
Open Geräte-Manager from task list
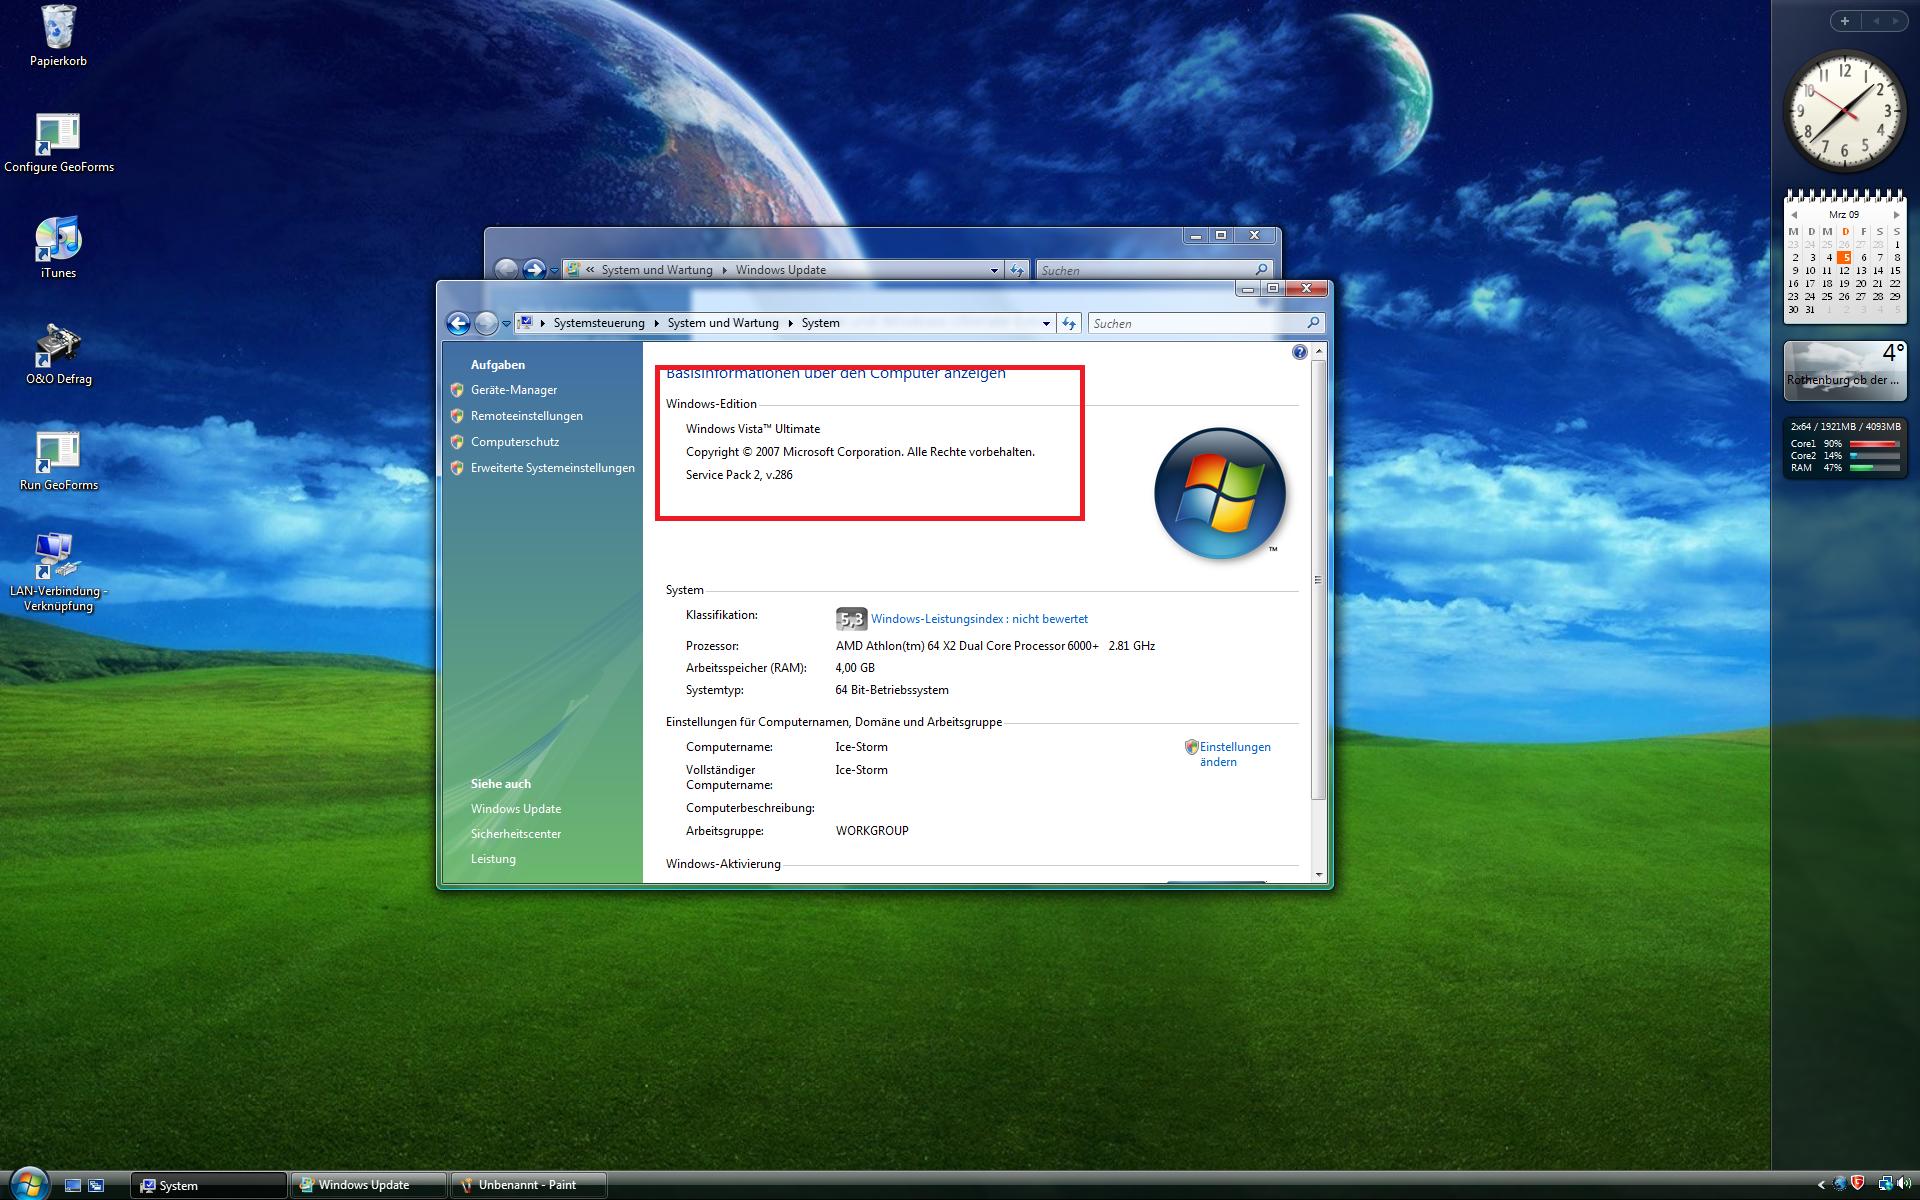(514, 390)
